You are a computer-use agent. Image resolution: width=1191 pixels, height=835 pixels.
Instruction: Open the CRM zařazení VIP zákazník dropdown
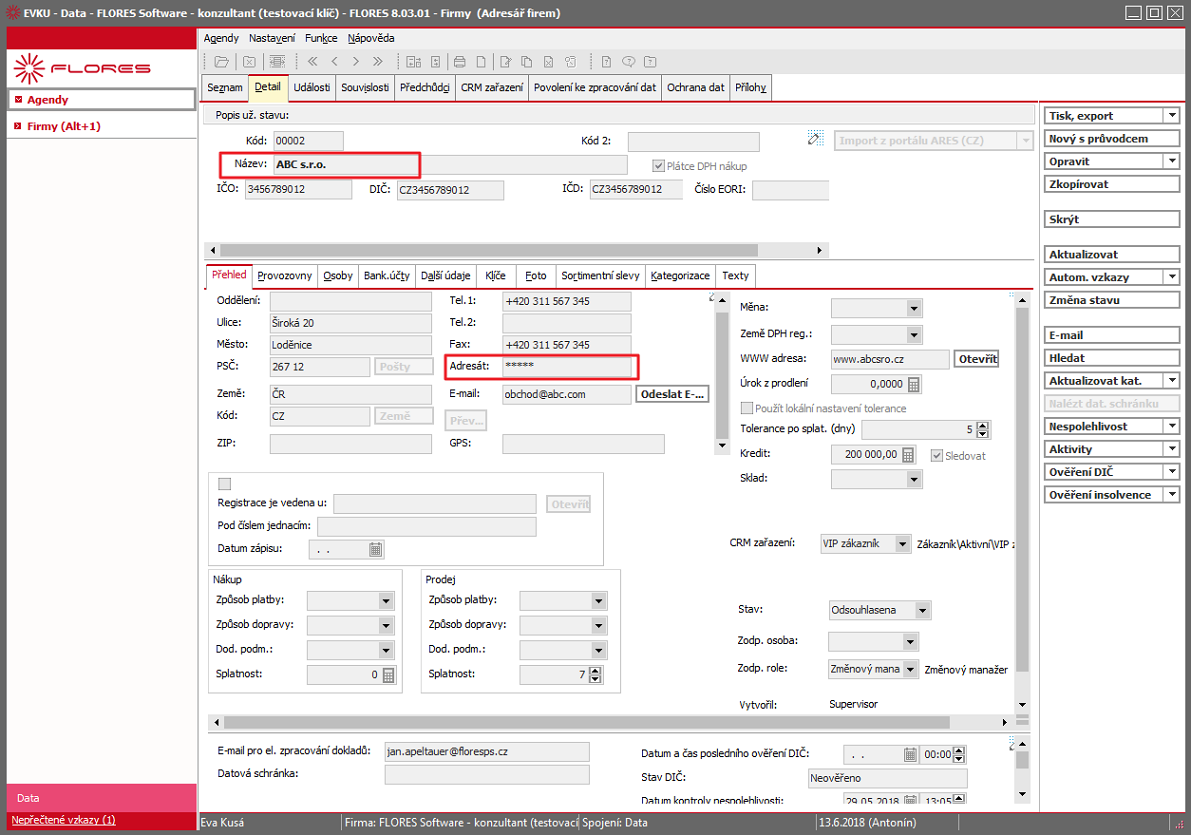(902, 544)
